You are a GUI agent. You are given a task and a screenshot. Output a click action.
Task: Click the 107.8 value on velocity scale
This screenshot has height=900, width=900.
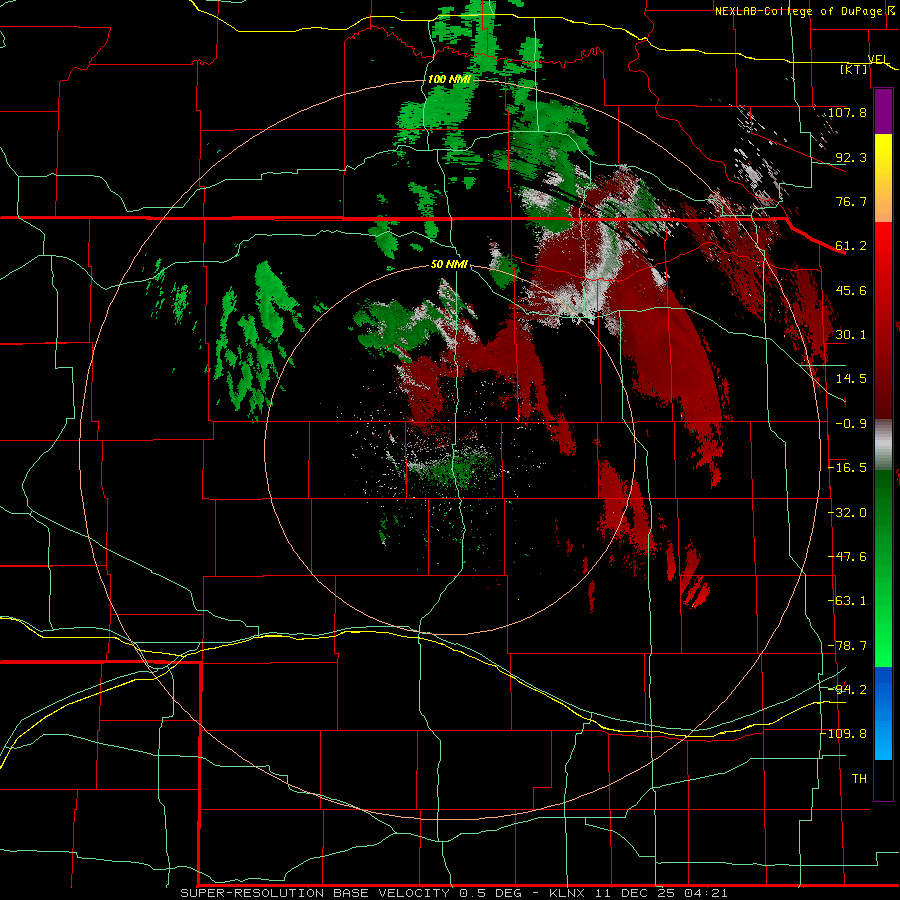847,112
